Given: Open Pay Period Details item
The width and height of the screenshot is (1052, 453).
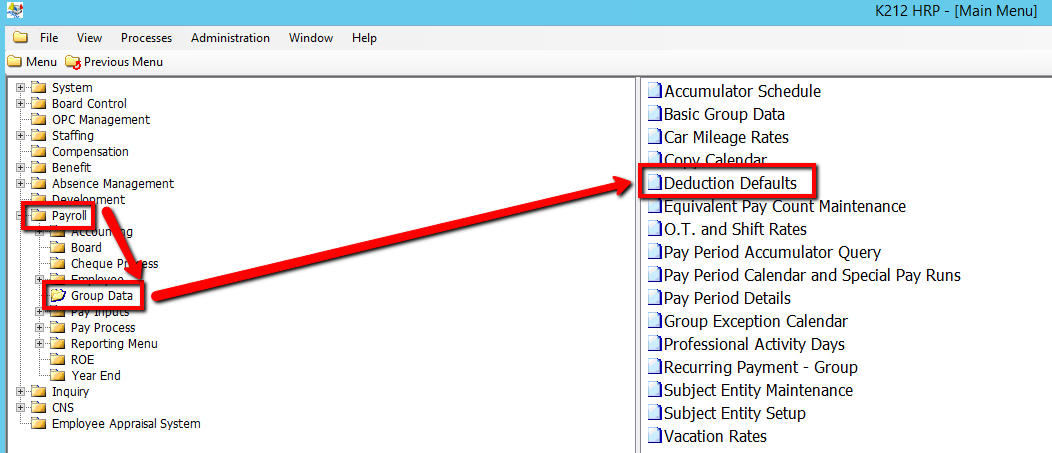Looking at the screenshot, I should (727, 298).
